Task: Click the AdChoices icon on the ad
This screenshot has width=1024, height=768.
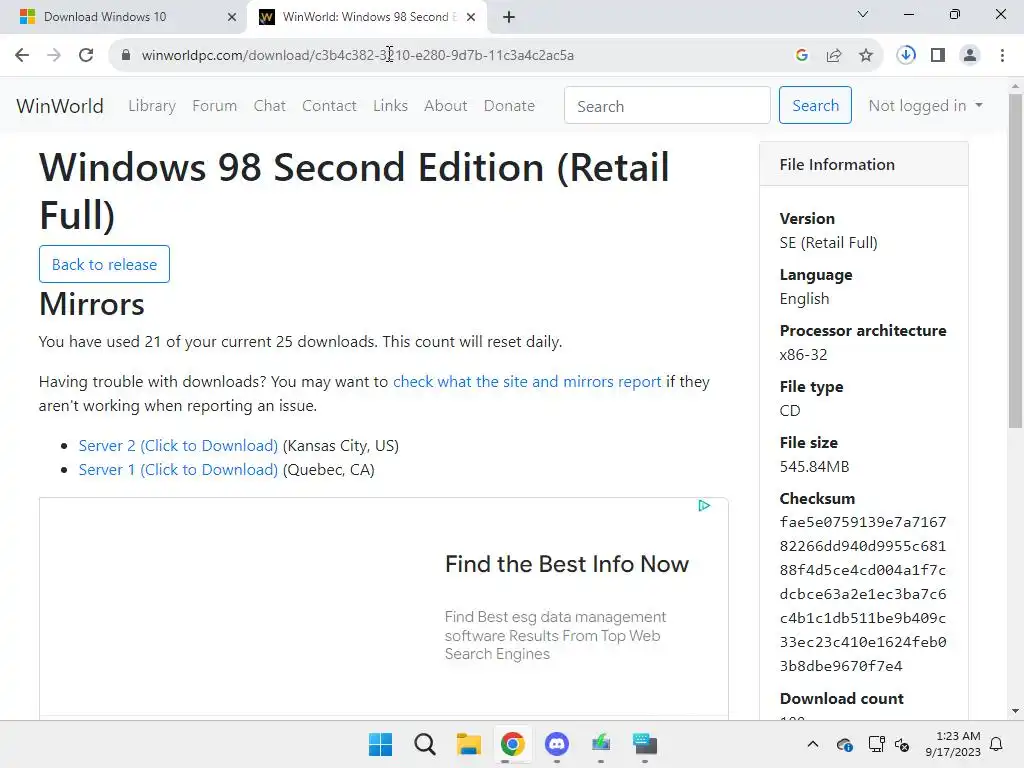Action: click(x=704, y=505)
